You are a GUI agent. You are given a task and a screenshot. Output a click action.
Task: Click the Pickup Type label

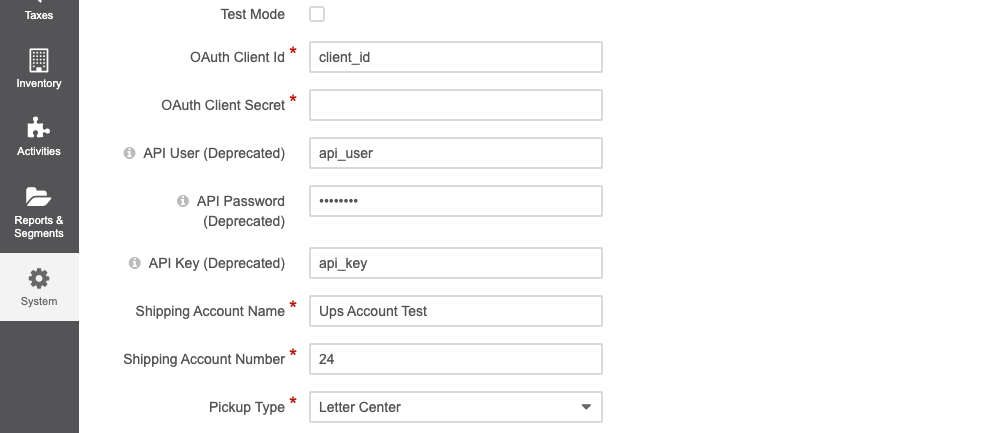(246, 407)
